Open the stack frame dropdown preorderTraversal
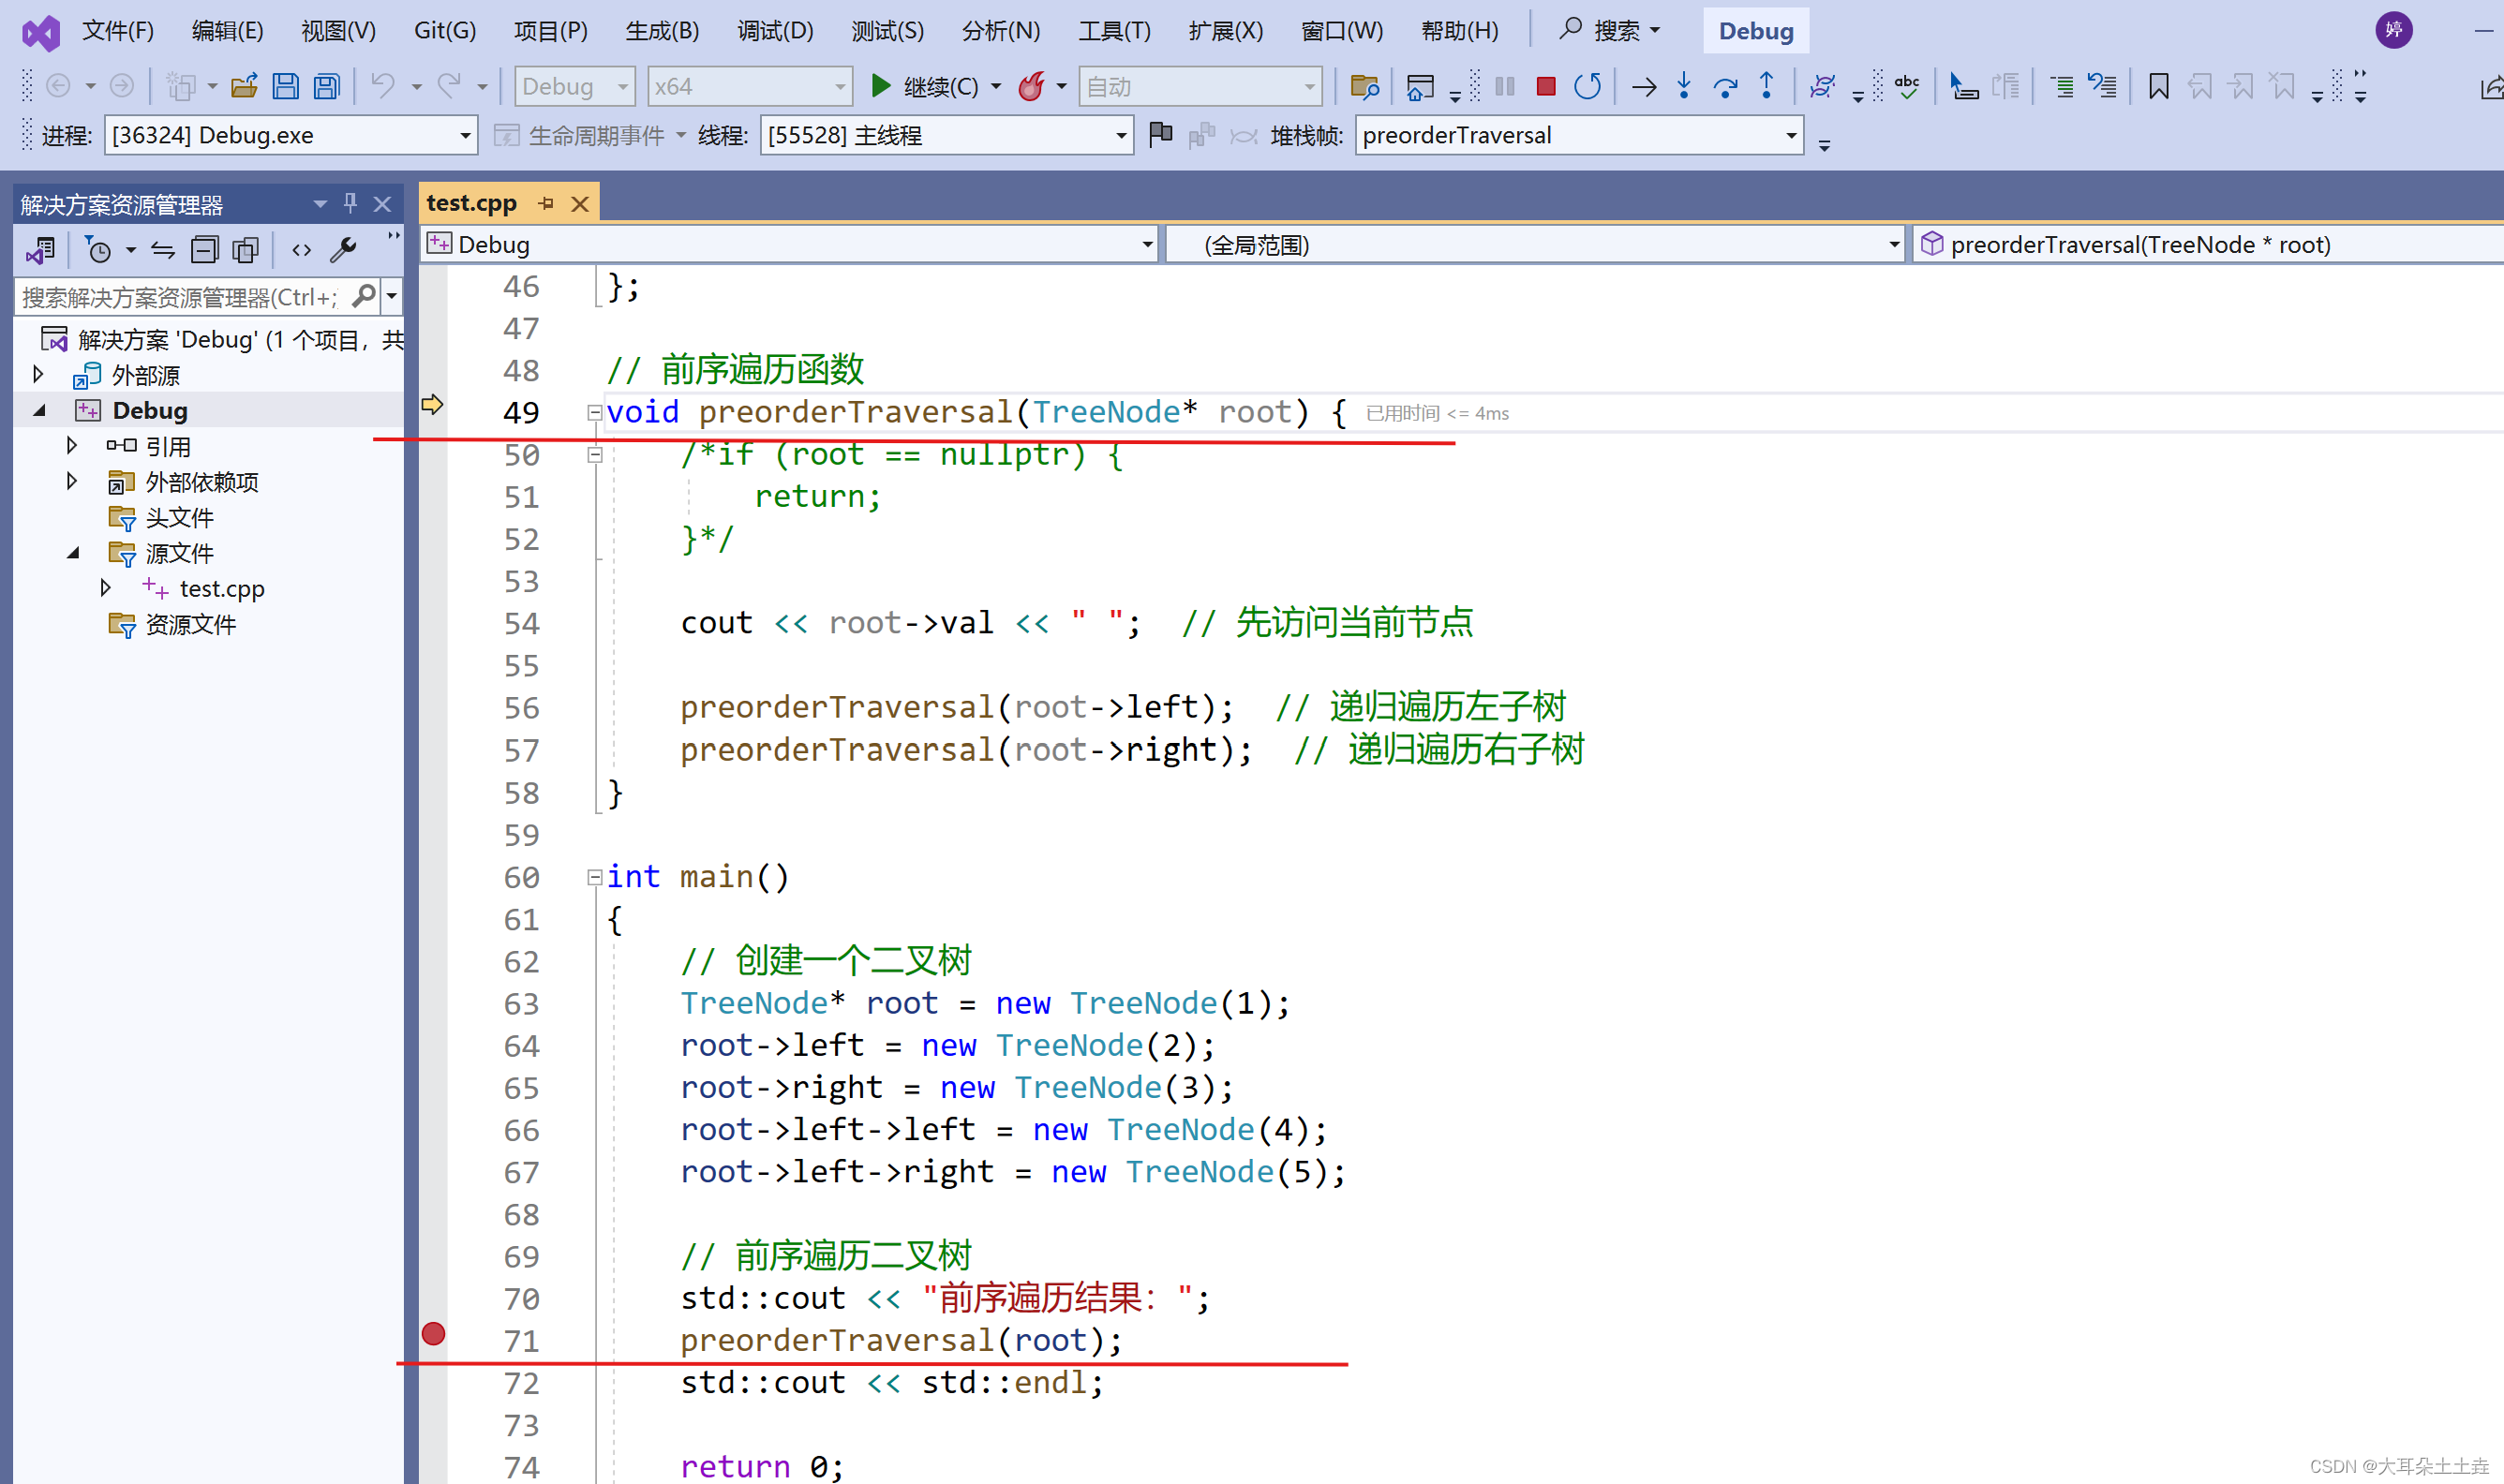This screenshot has width=2504, height=1484. coord(1579,135)
